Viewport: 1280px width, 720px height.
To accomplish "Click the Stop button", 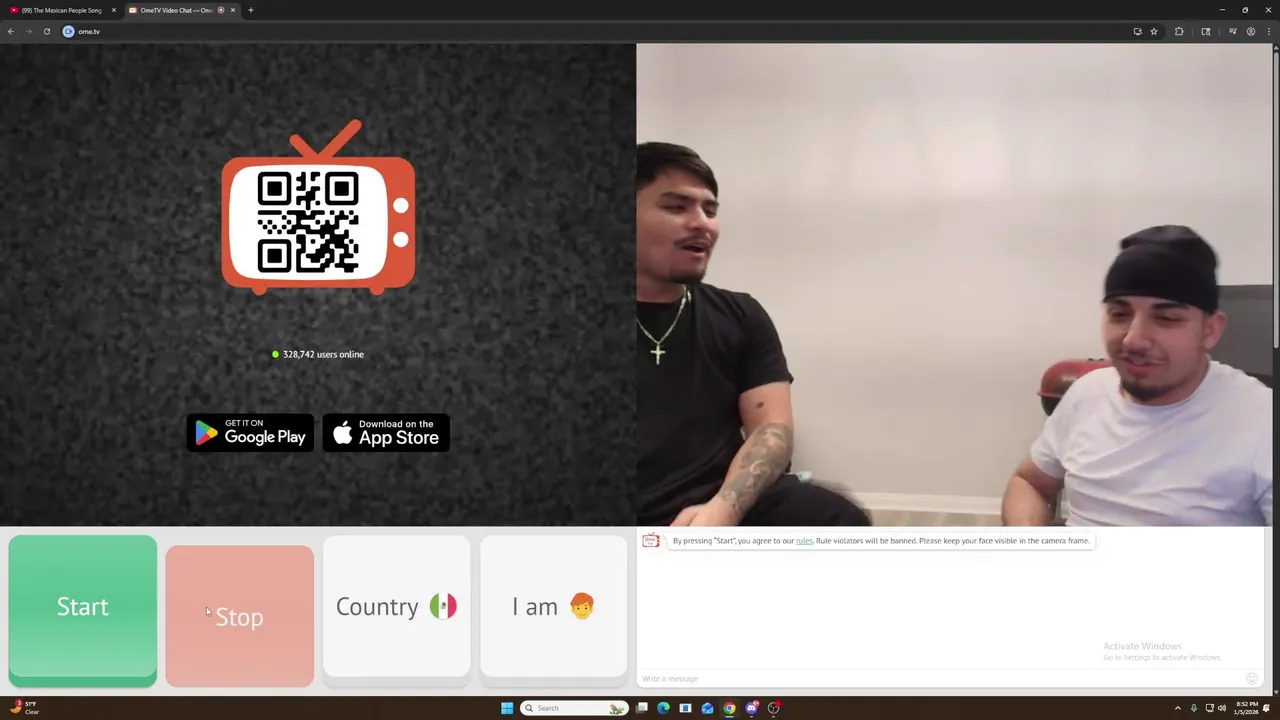I will [240, 616].
